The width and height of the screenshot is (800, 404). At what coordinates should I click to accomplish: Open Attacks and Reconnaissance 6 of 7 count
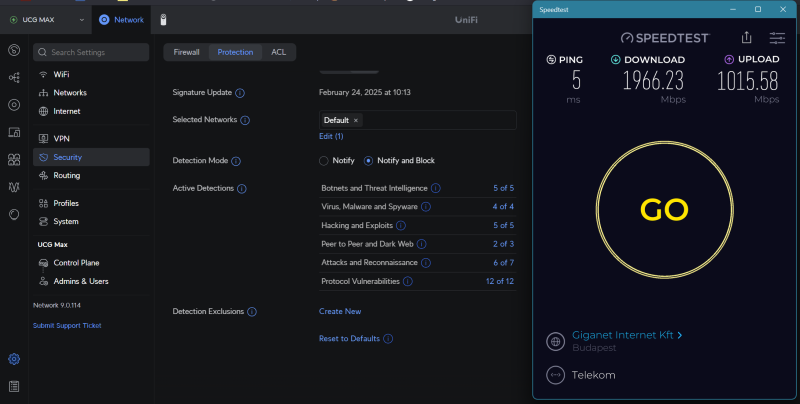504,263
